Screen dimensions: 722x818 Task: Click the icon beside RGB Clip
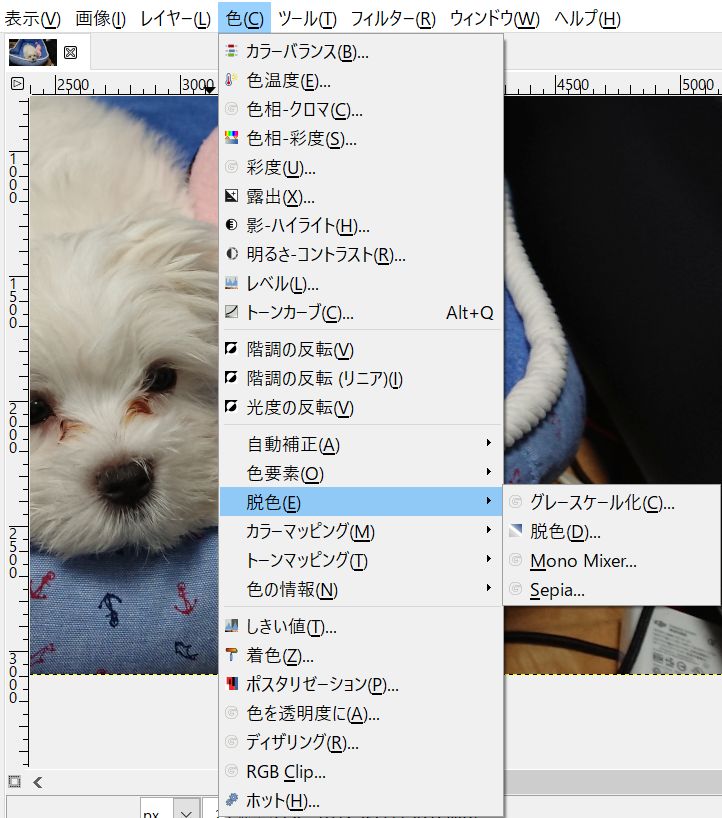coord(231,771)
